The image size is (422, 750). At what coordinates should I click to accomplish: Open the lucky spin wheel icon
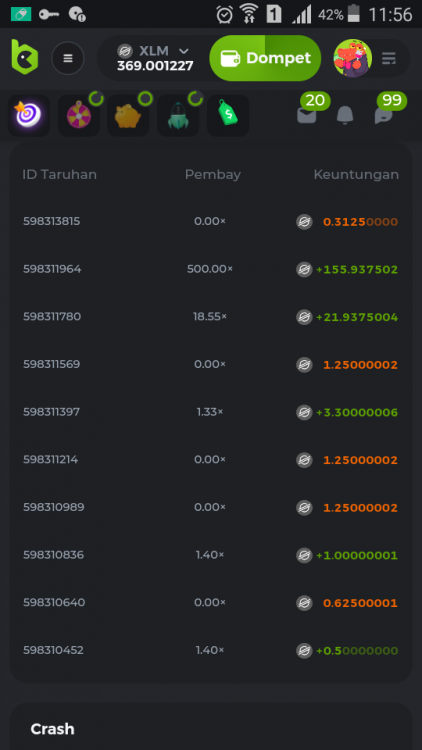pos(79,115)
